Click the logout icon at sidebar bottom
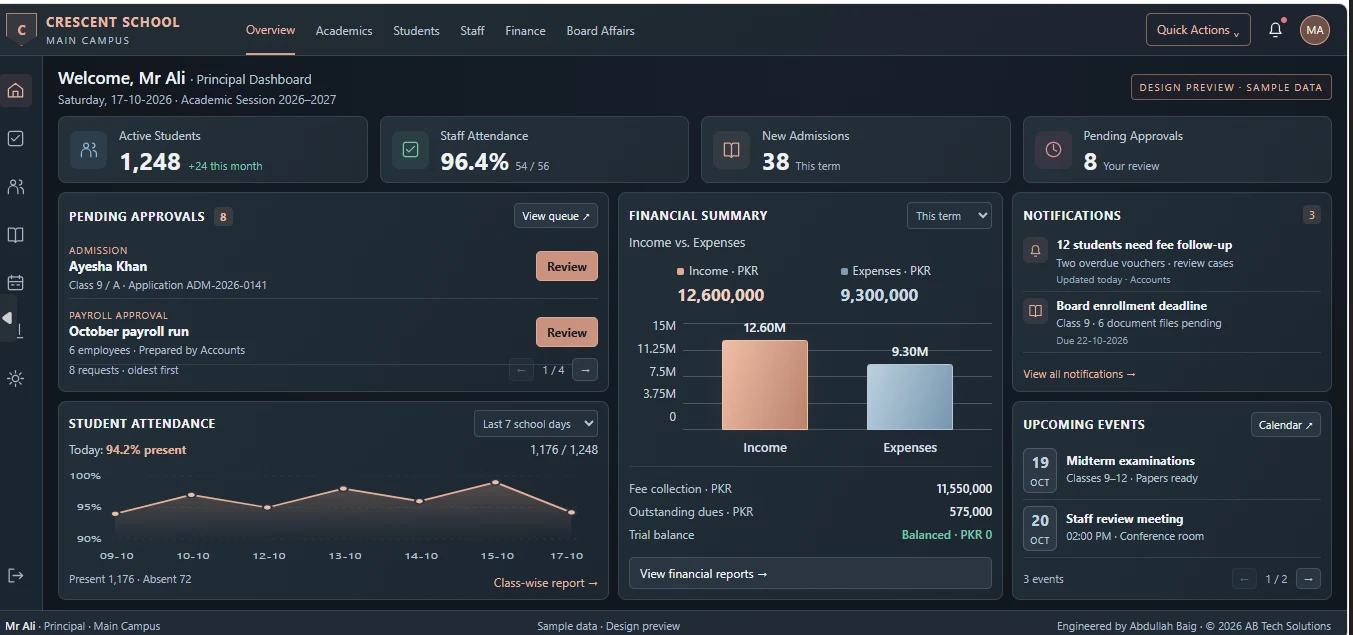This screenshot has width=1353, height=635. (15, 575)
